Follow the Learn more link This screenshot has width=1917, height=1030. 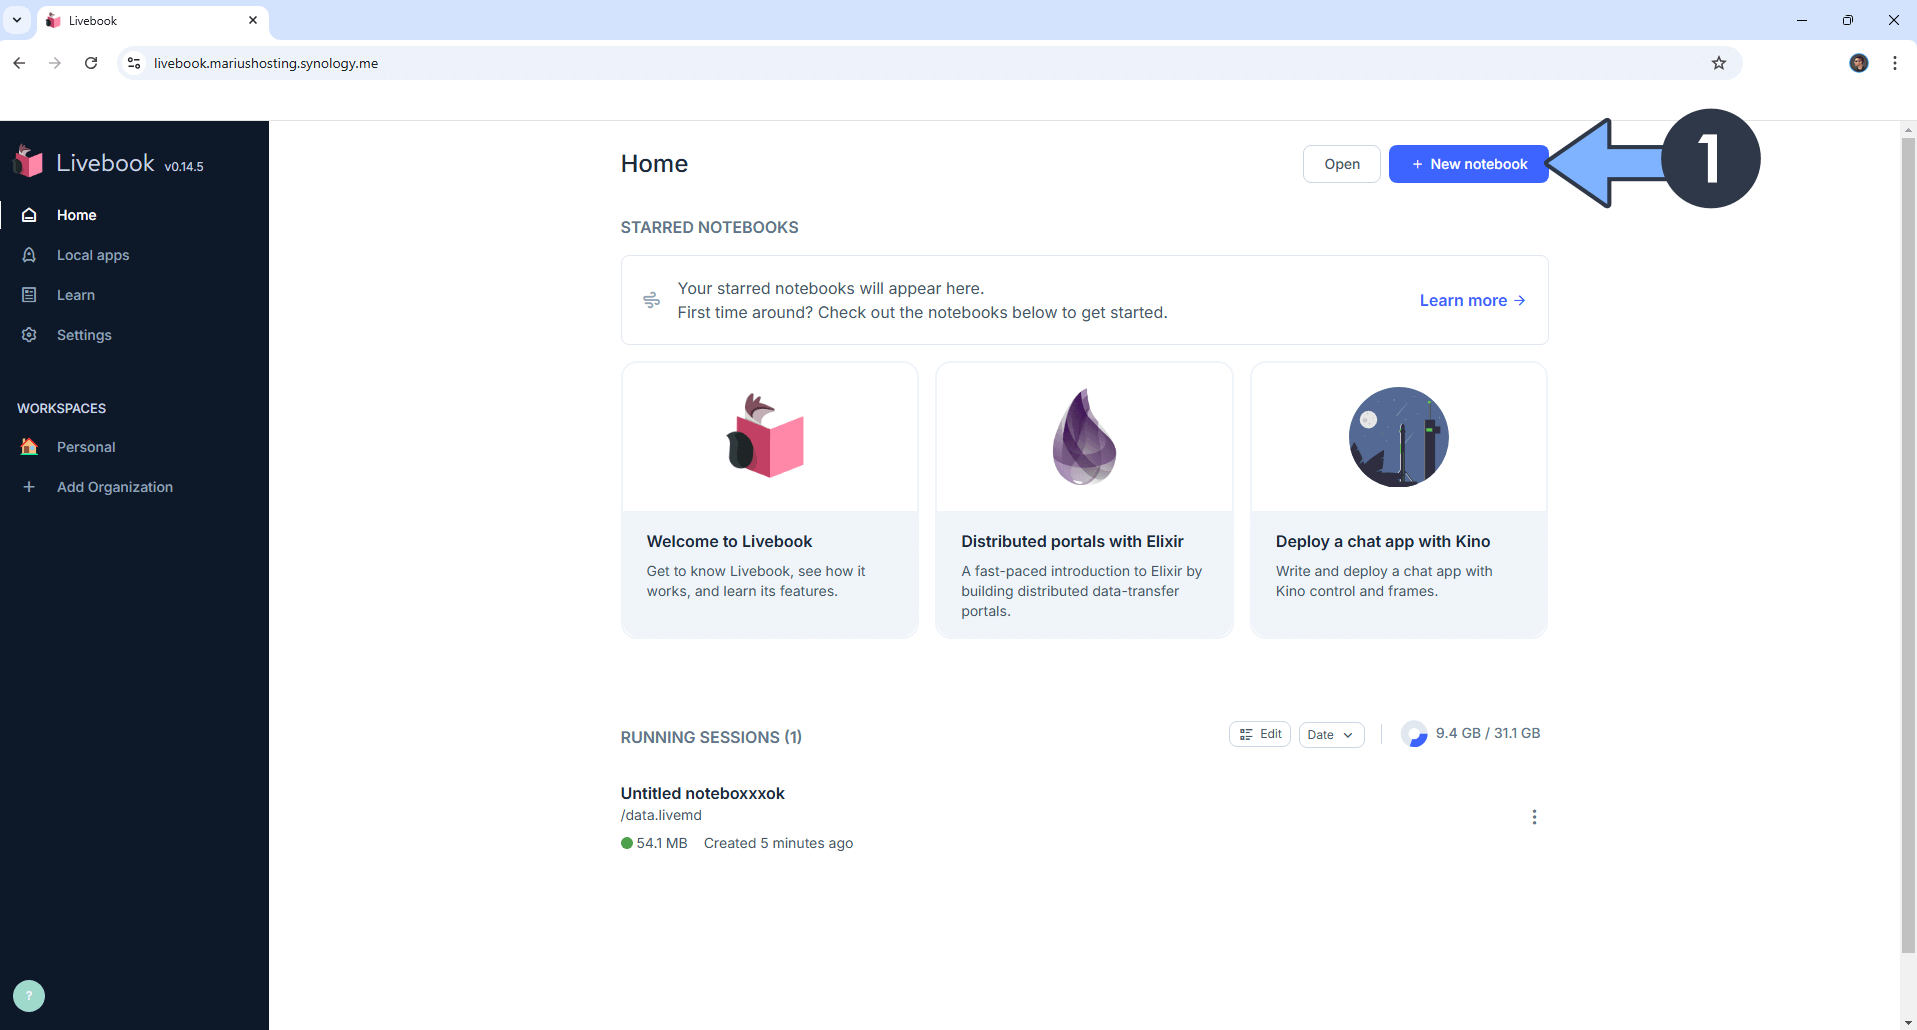click(1472, 300)
